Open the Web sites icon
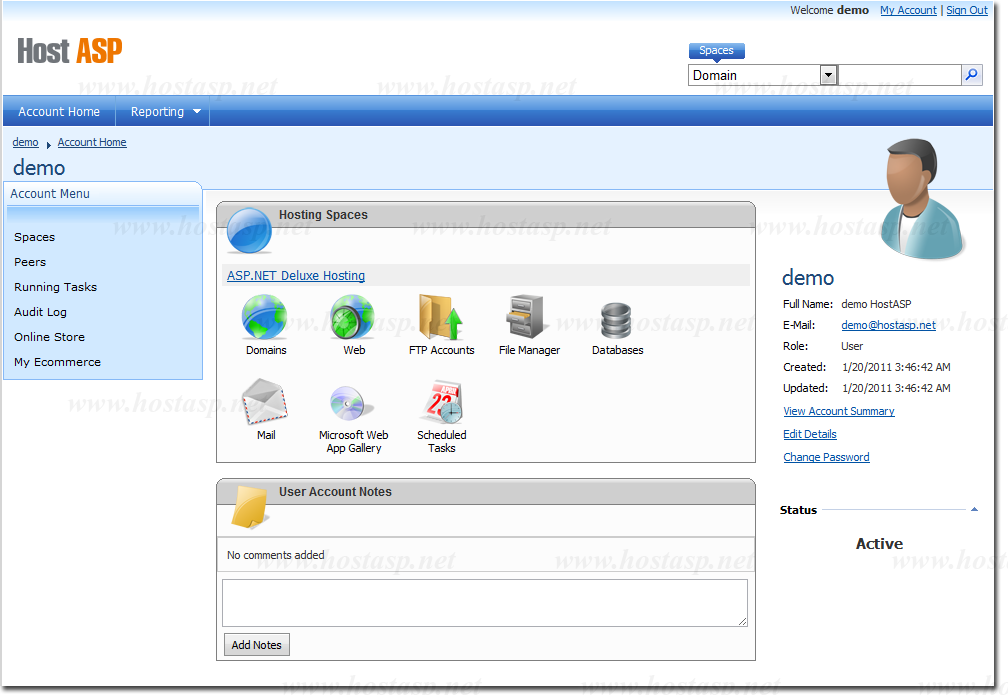This screenshot has width=1008, height=695. point(353,319)
